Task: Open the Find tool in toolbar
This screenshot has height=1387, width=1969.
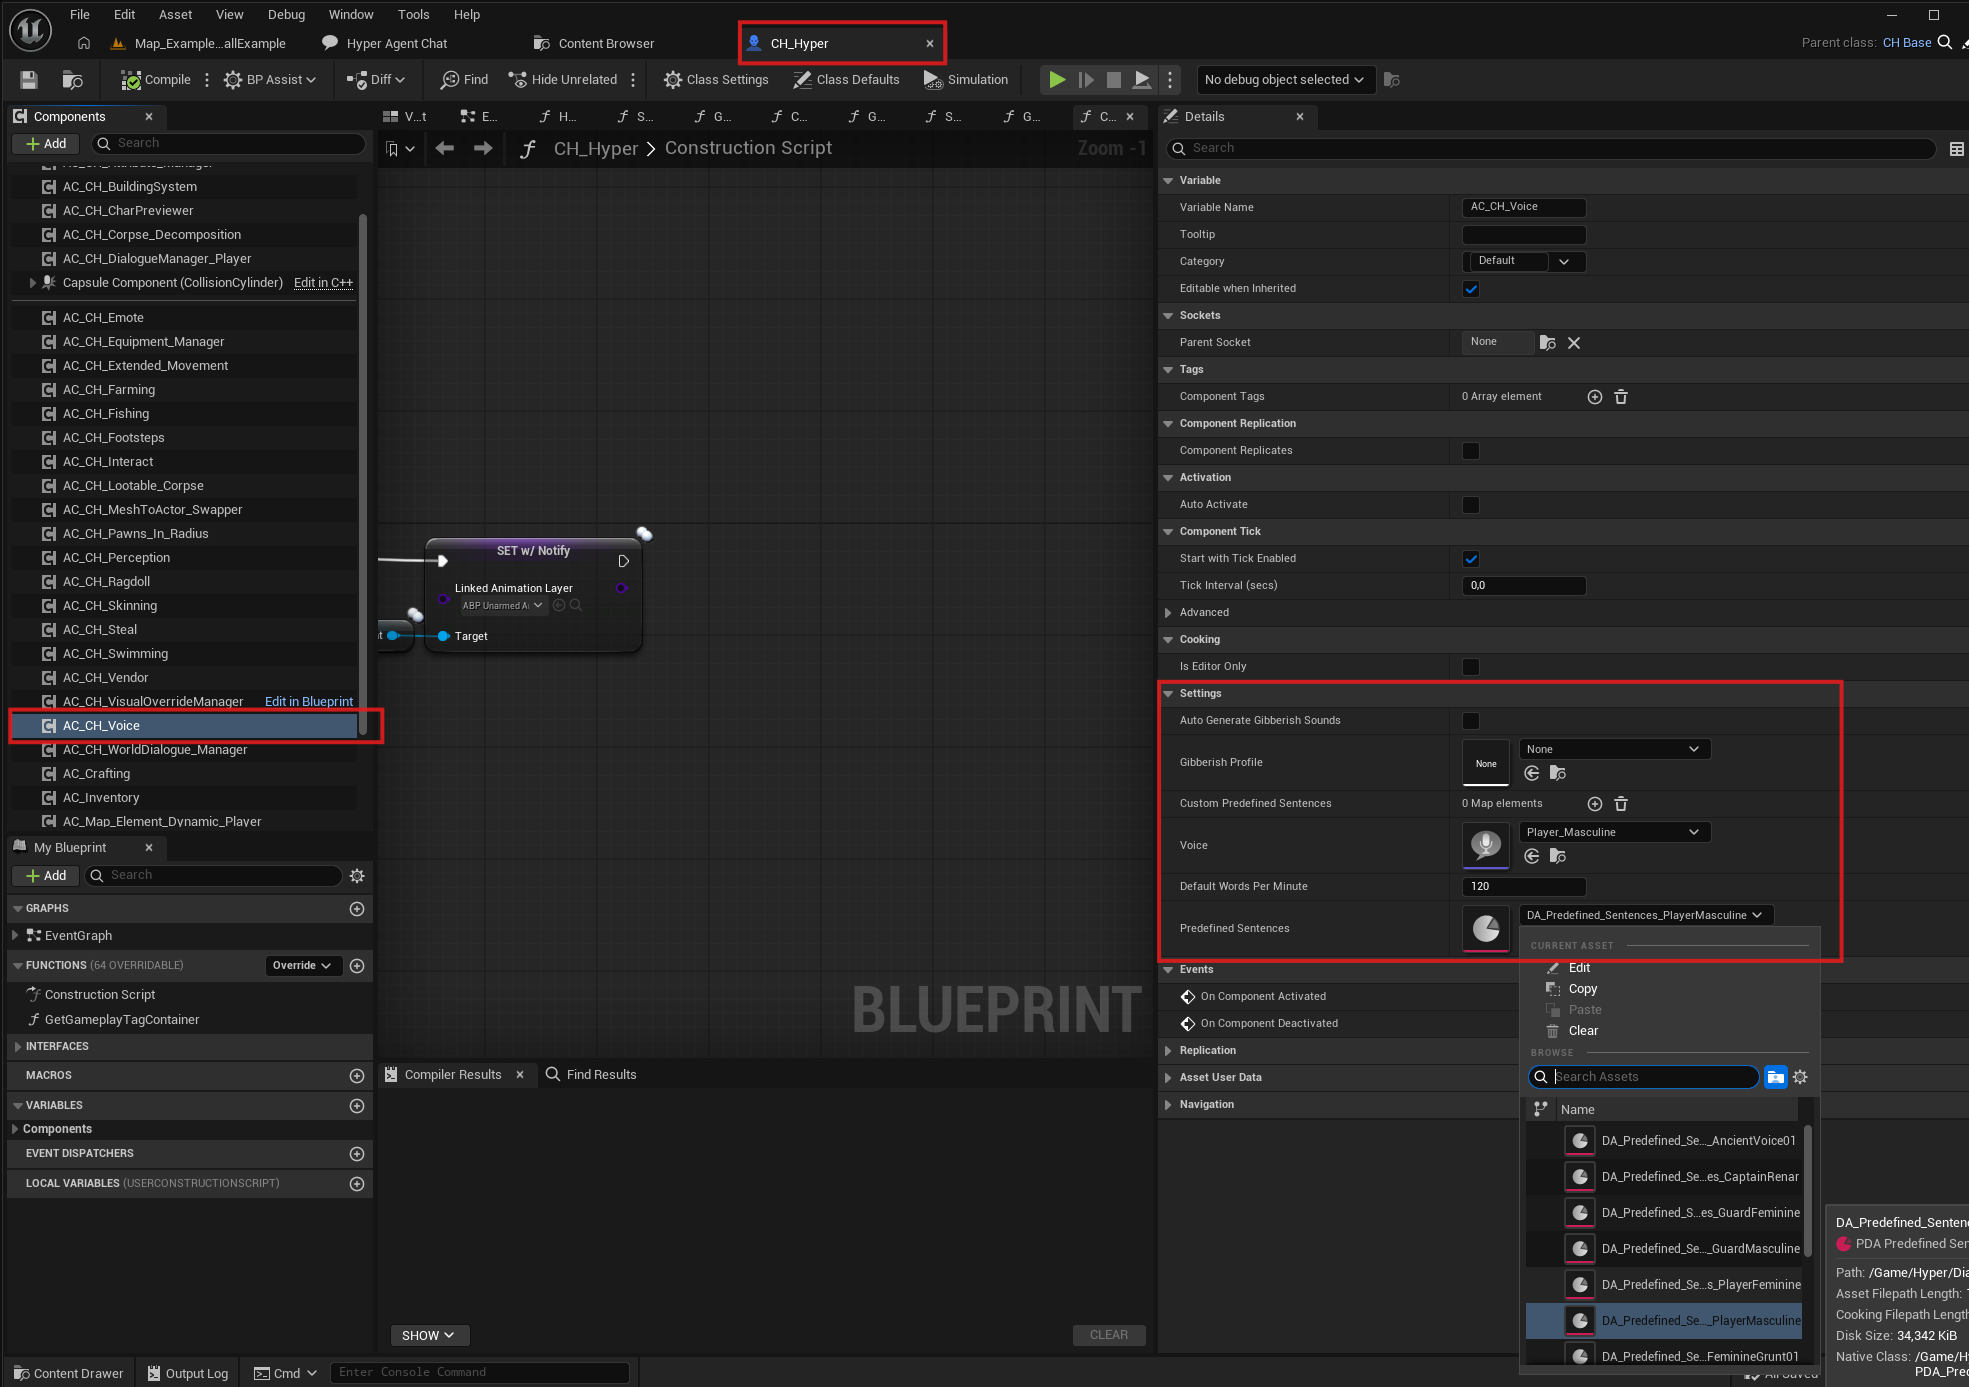Action: (x=465, y=80)
